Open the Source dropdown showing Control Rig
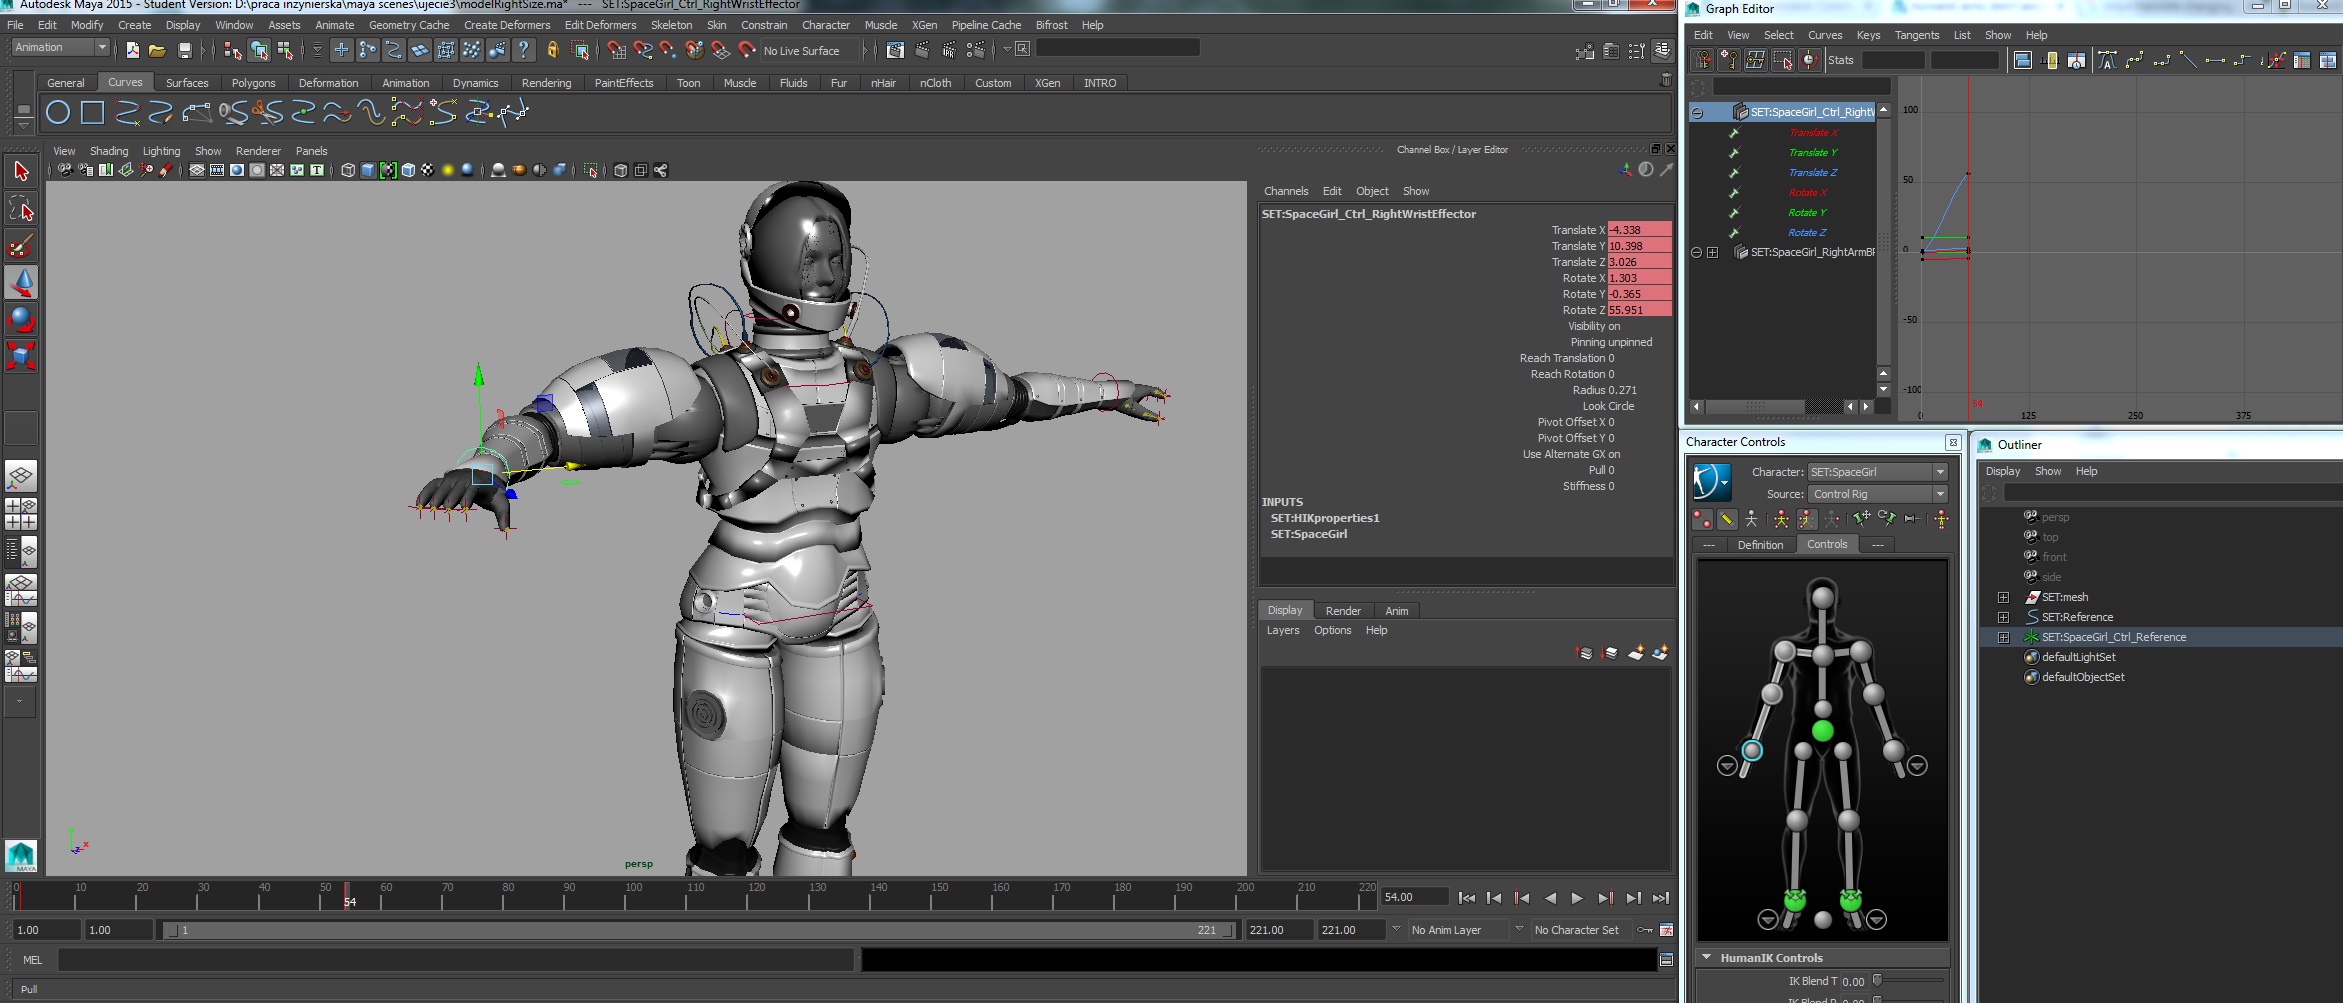Image resolution: width=2343 pixels, height=1003 pixels. (x=1877, y=494)
